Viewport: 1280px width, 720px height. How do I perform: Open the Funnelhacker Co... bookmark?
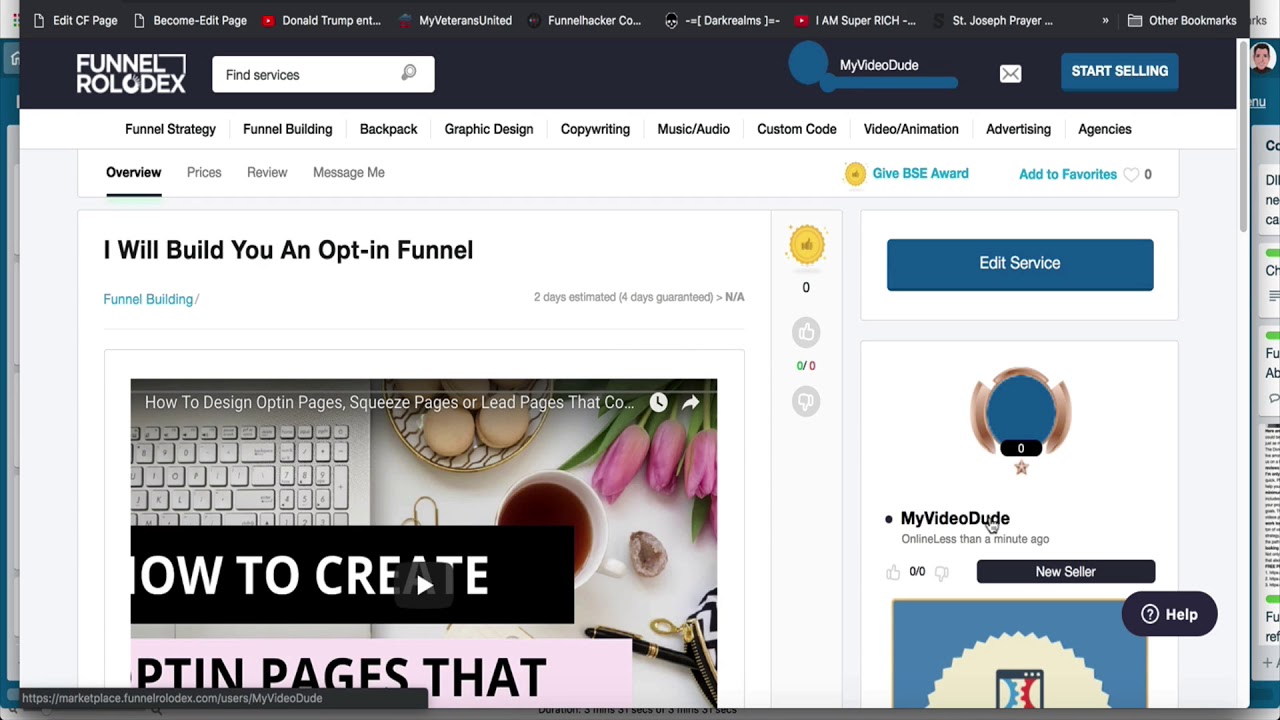click(584, 20)
